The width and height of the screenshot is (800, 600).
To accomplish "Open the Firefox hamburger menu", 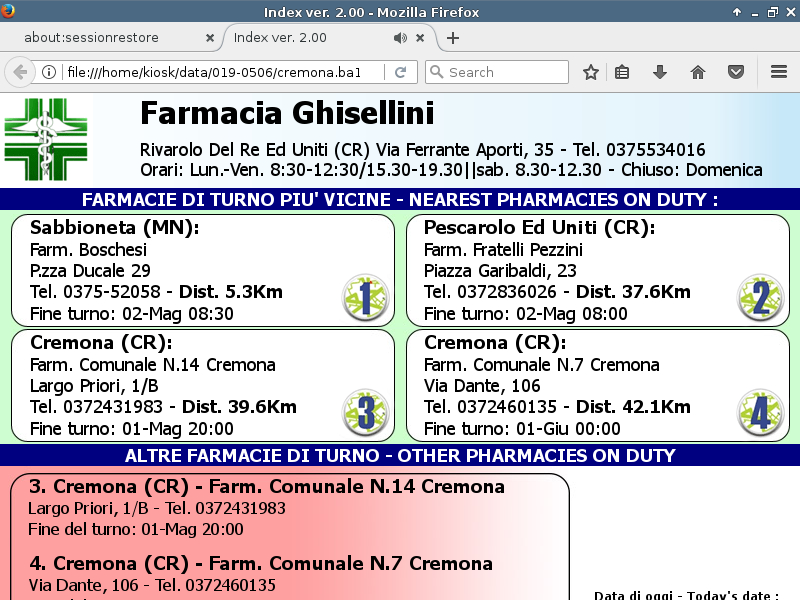I will click(779, 72).
